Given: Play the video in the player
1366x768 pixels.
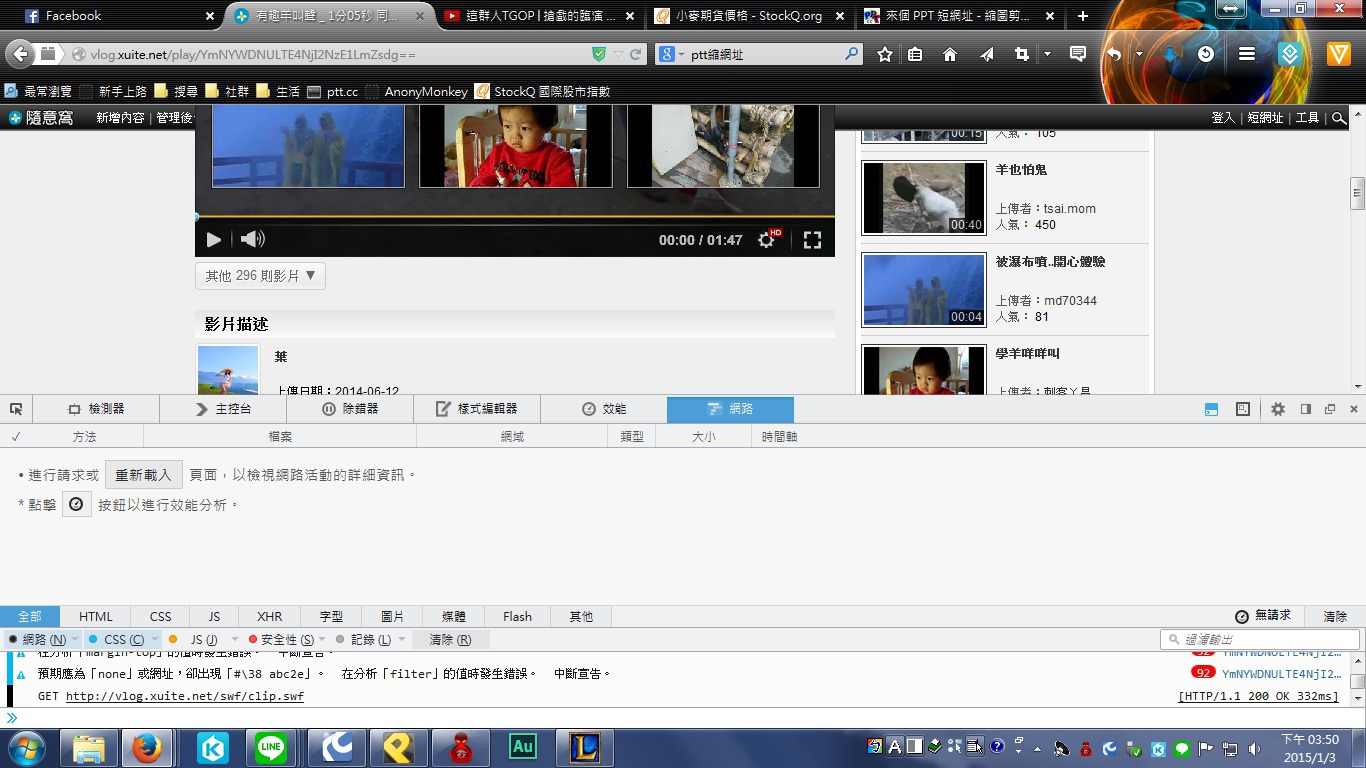Looking at the screenshot, I should point(213,240).
